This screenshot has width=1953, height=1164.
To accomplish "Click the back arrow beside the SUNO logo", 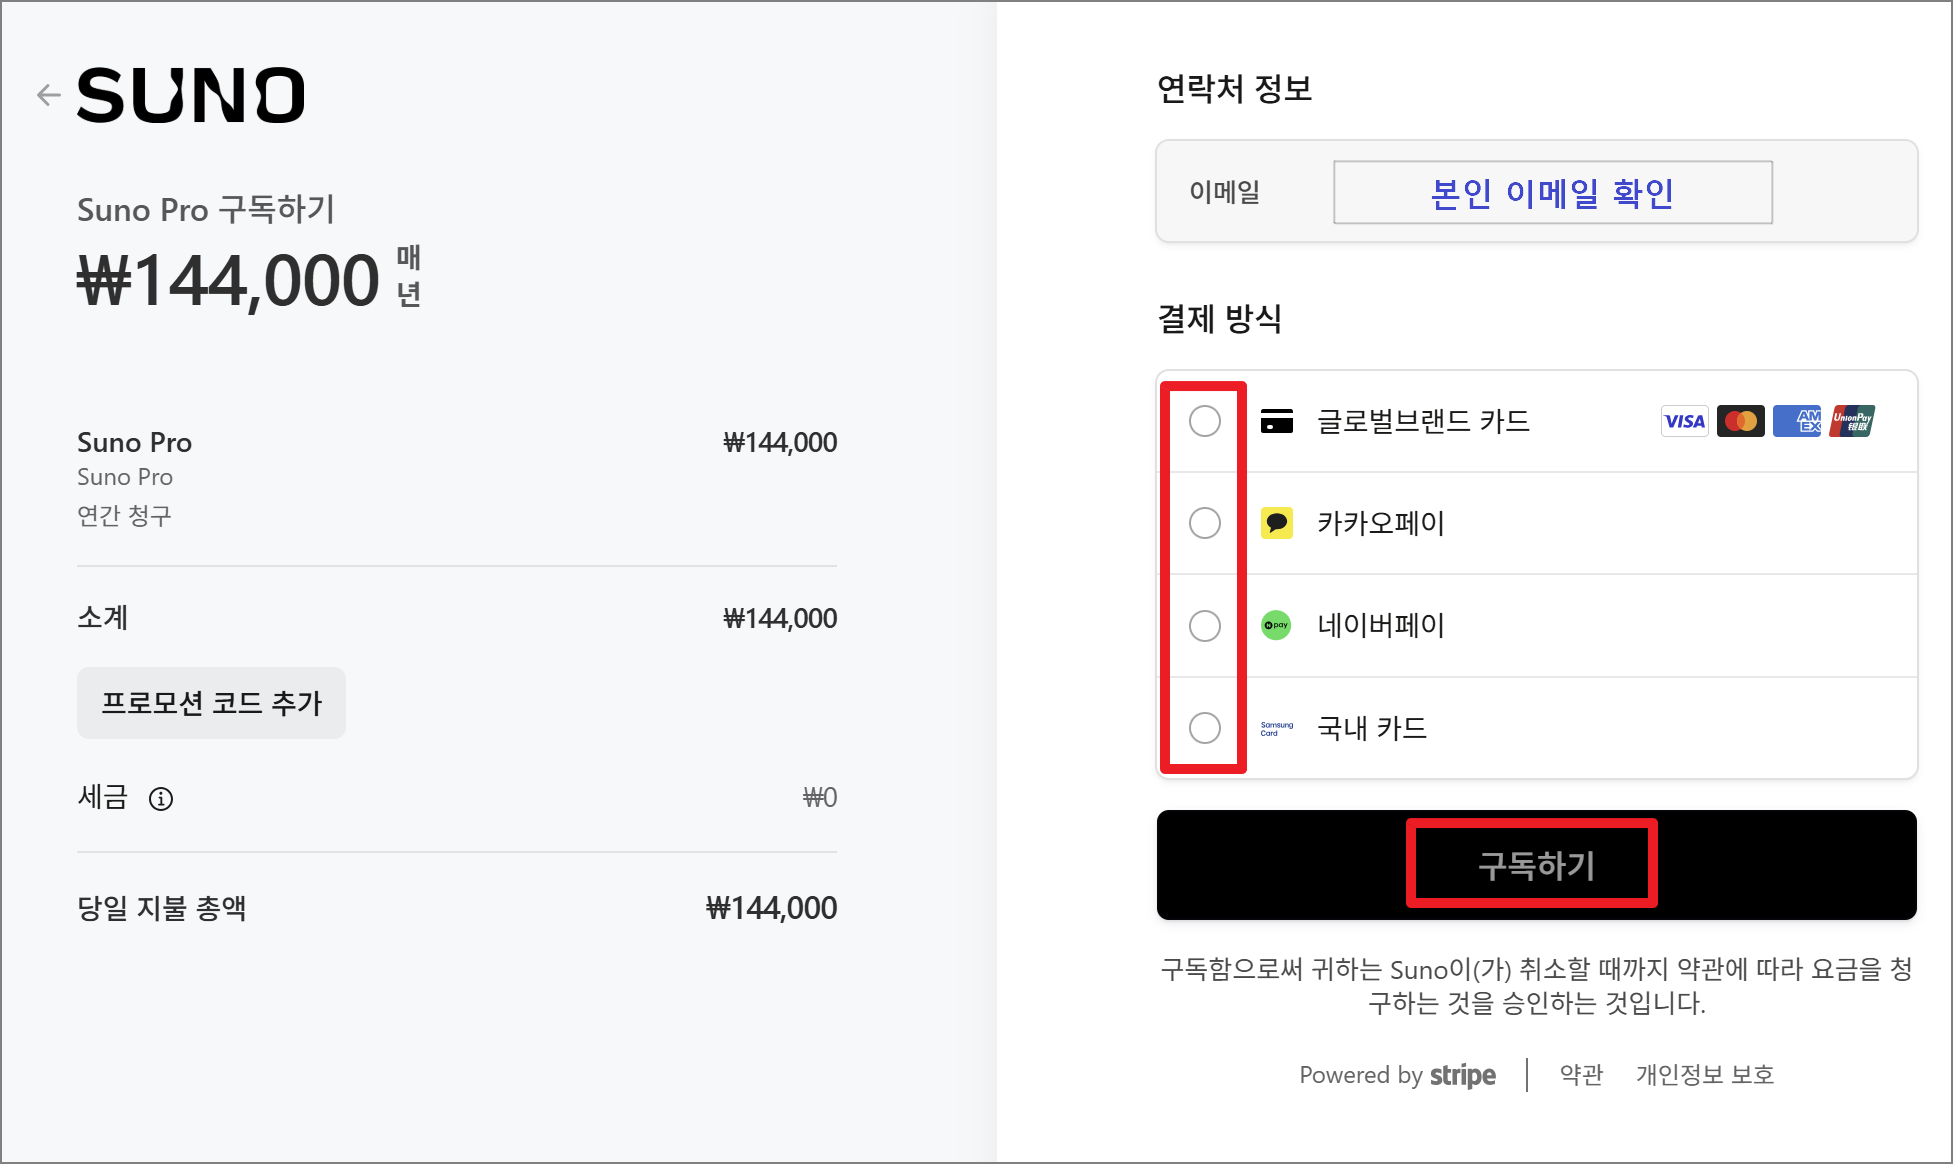I will coord(47,95).
